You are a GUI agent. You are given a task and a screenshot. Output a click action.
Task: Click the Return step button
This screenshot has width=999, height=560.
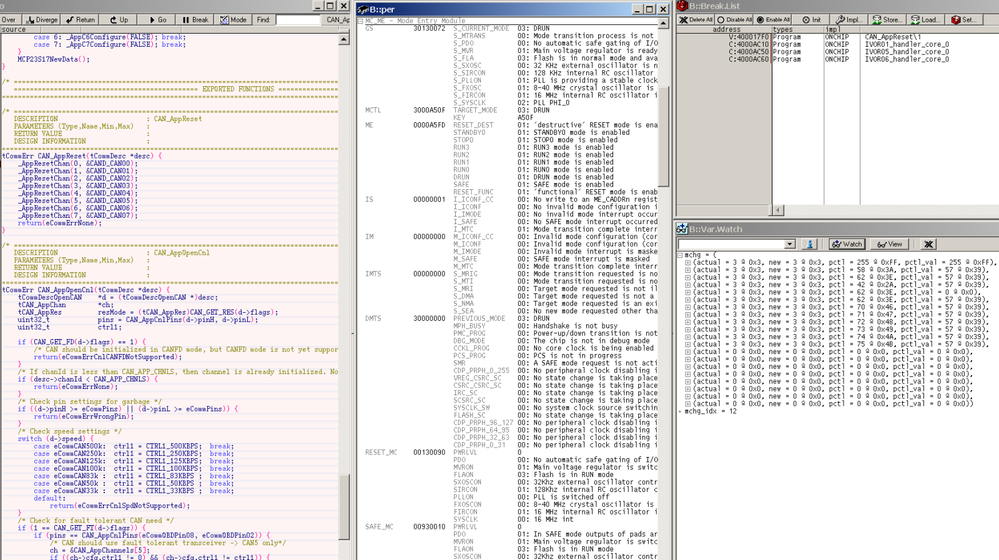(x=81, y=20)
